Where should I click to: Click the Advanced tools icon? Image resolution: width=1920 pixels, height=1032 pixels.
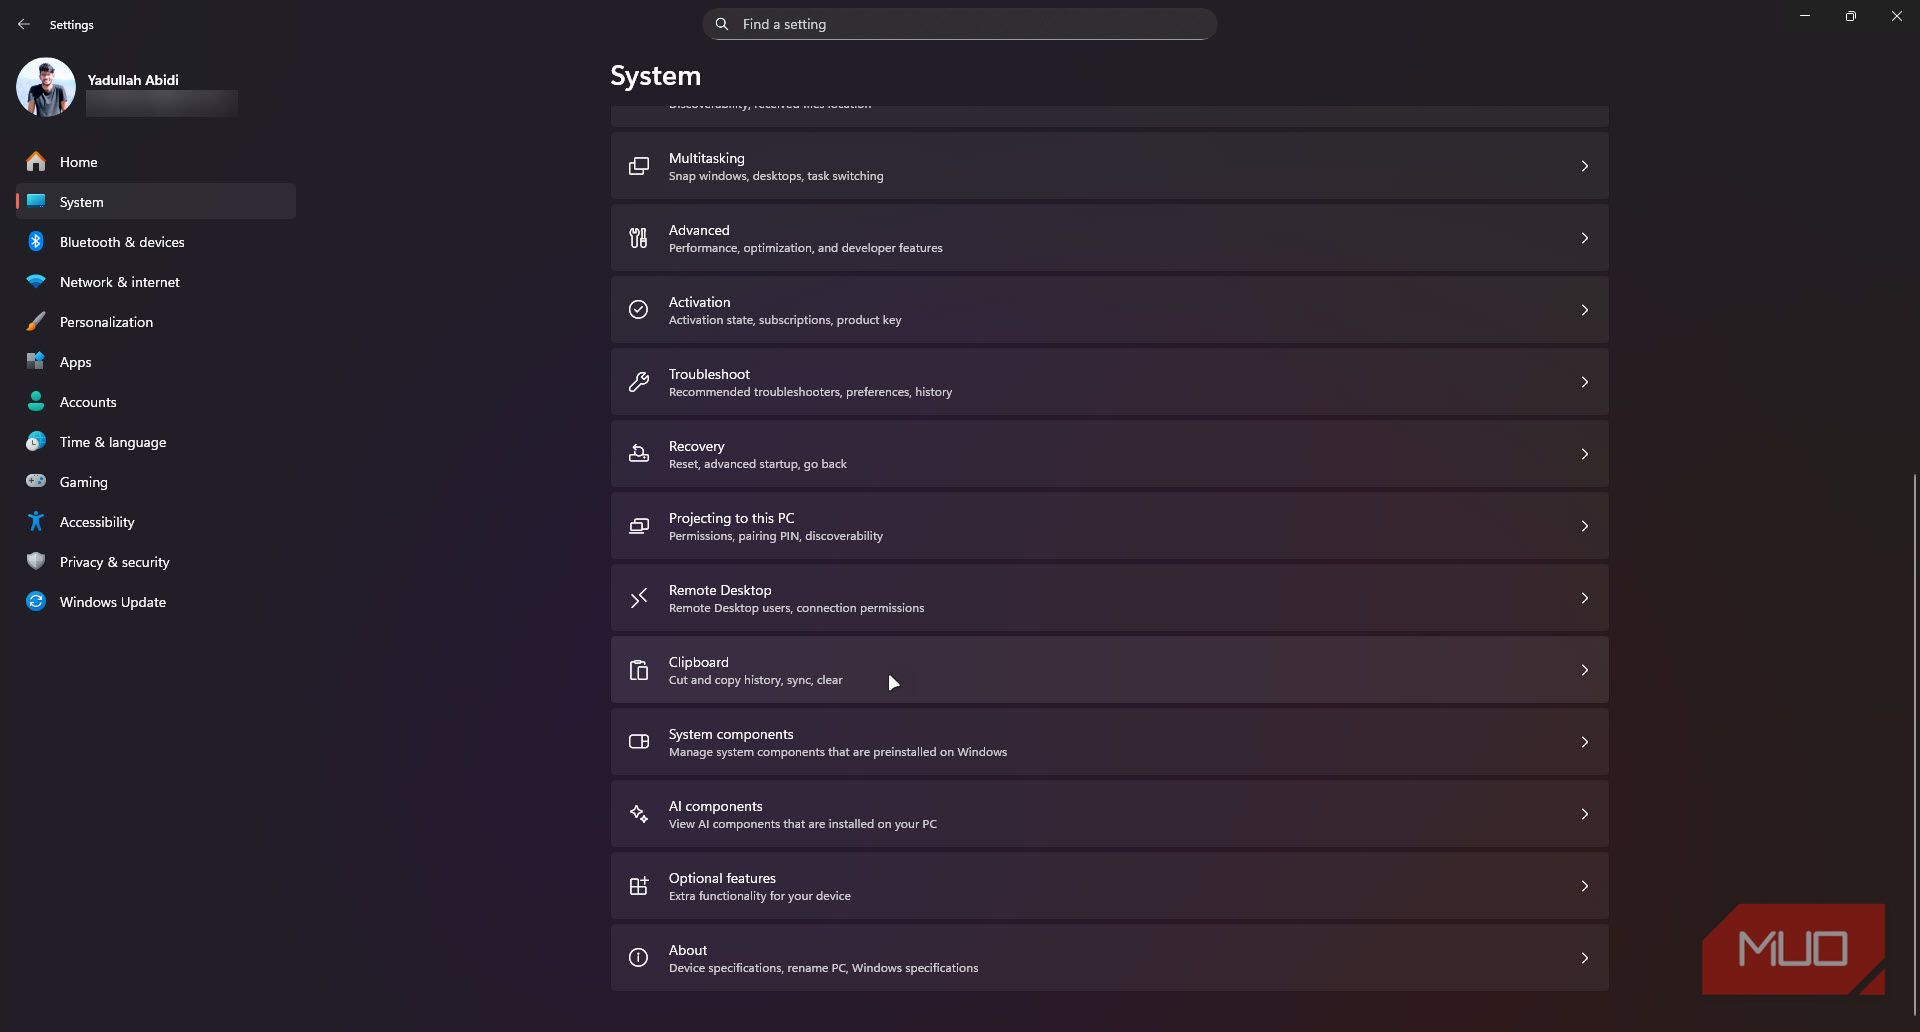[638, 238]
